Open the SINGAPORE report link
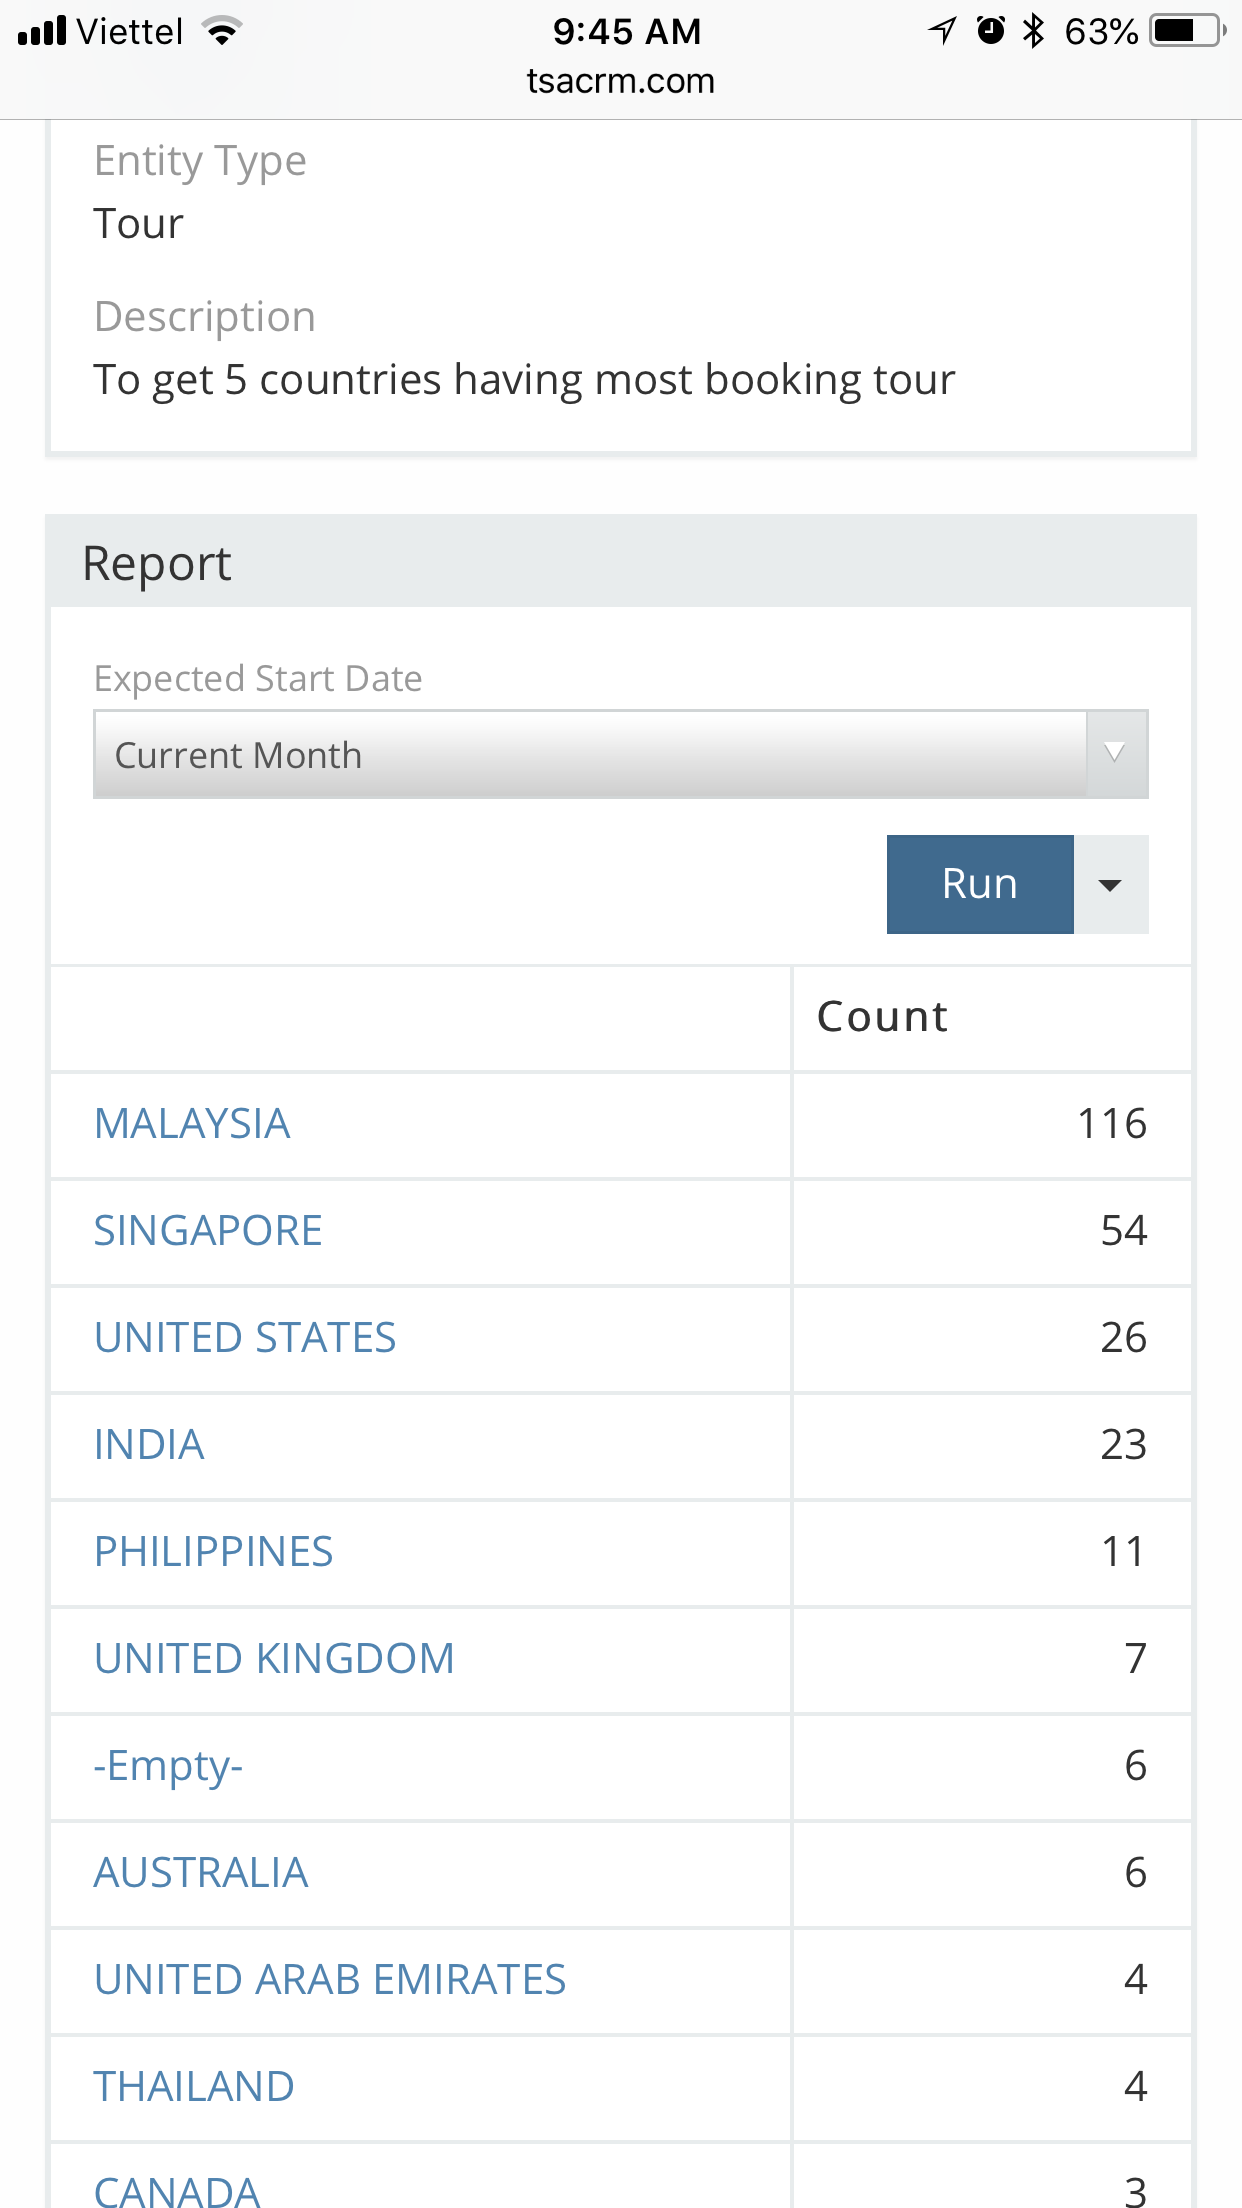The height and width of the screenshot is (2208, 1242). 208,1230
